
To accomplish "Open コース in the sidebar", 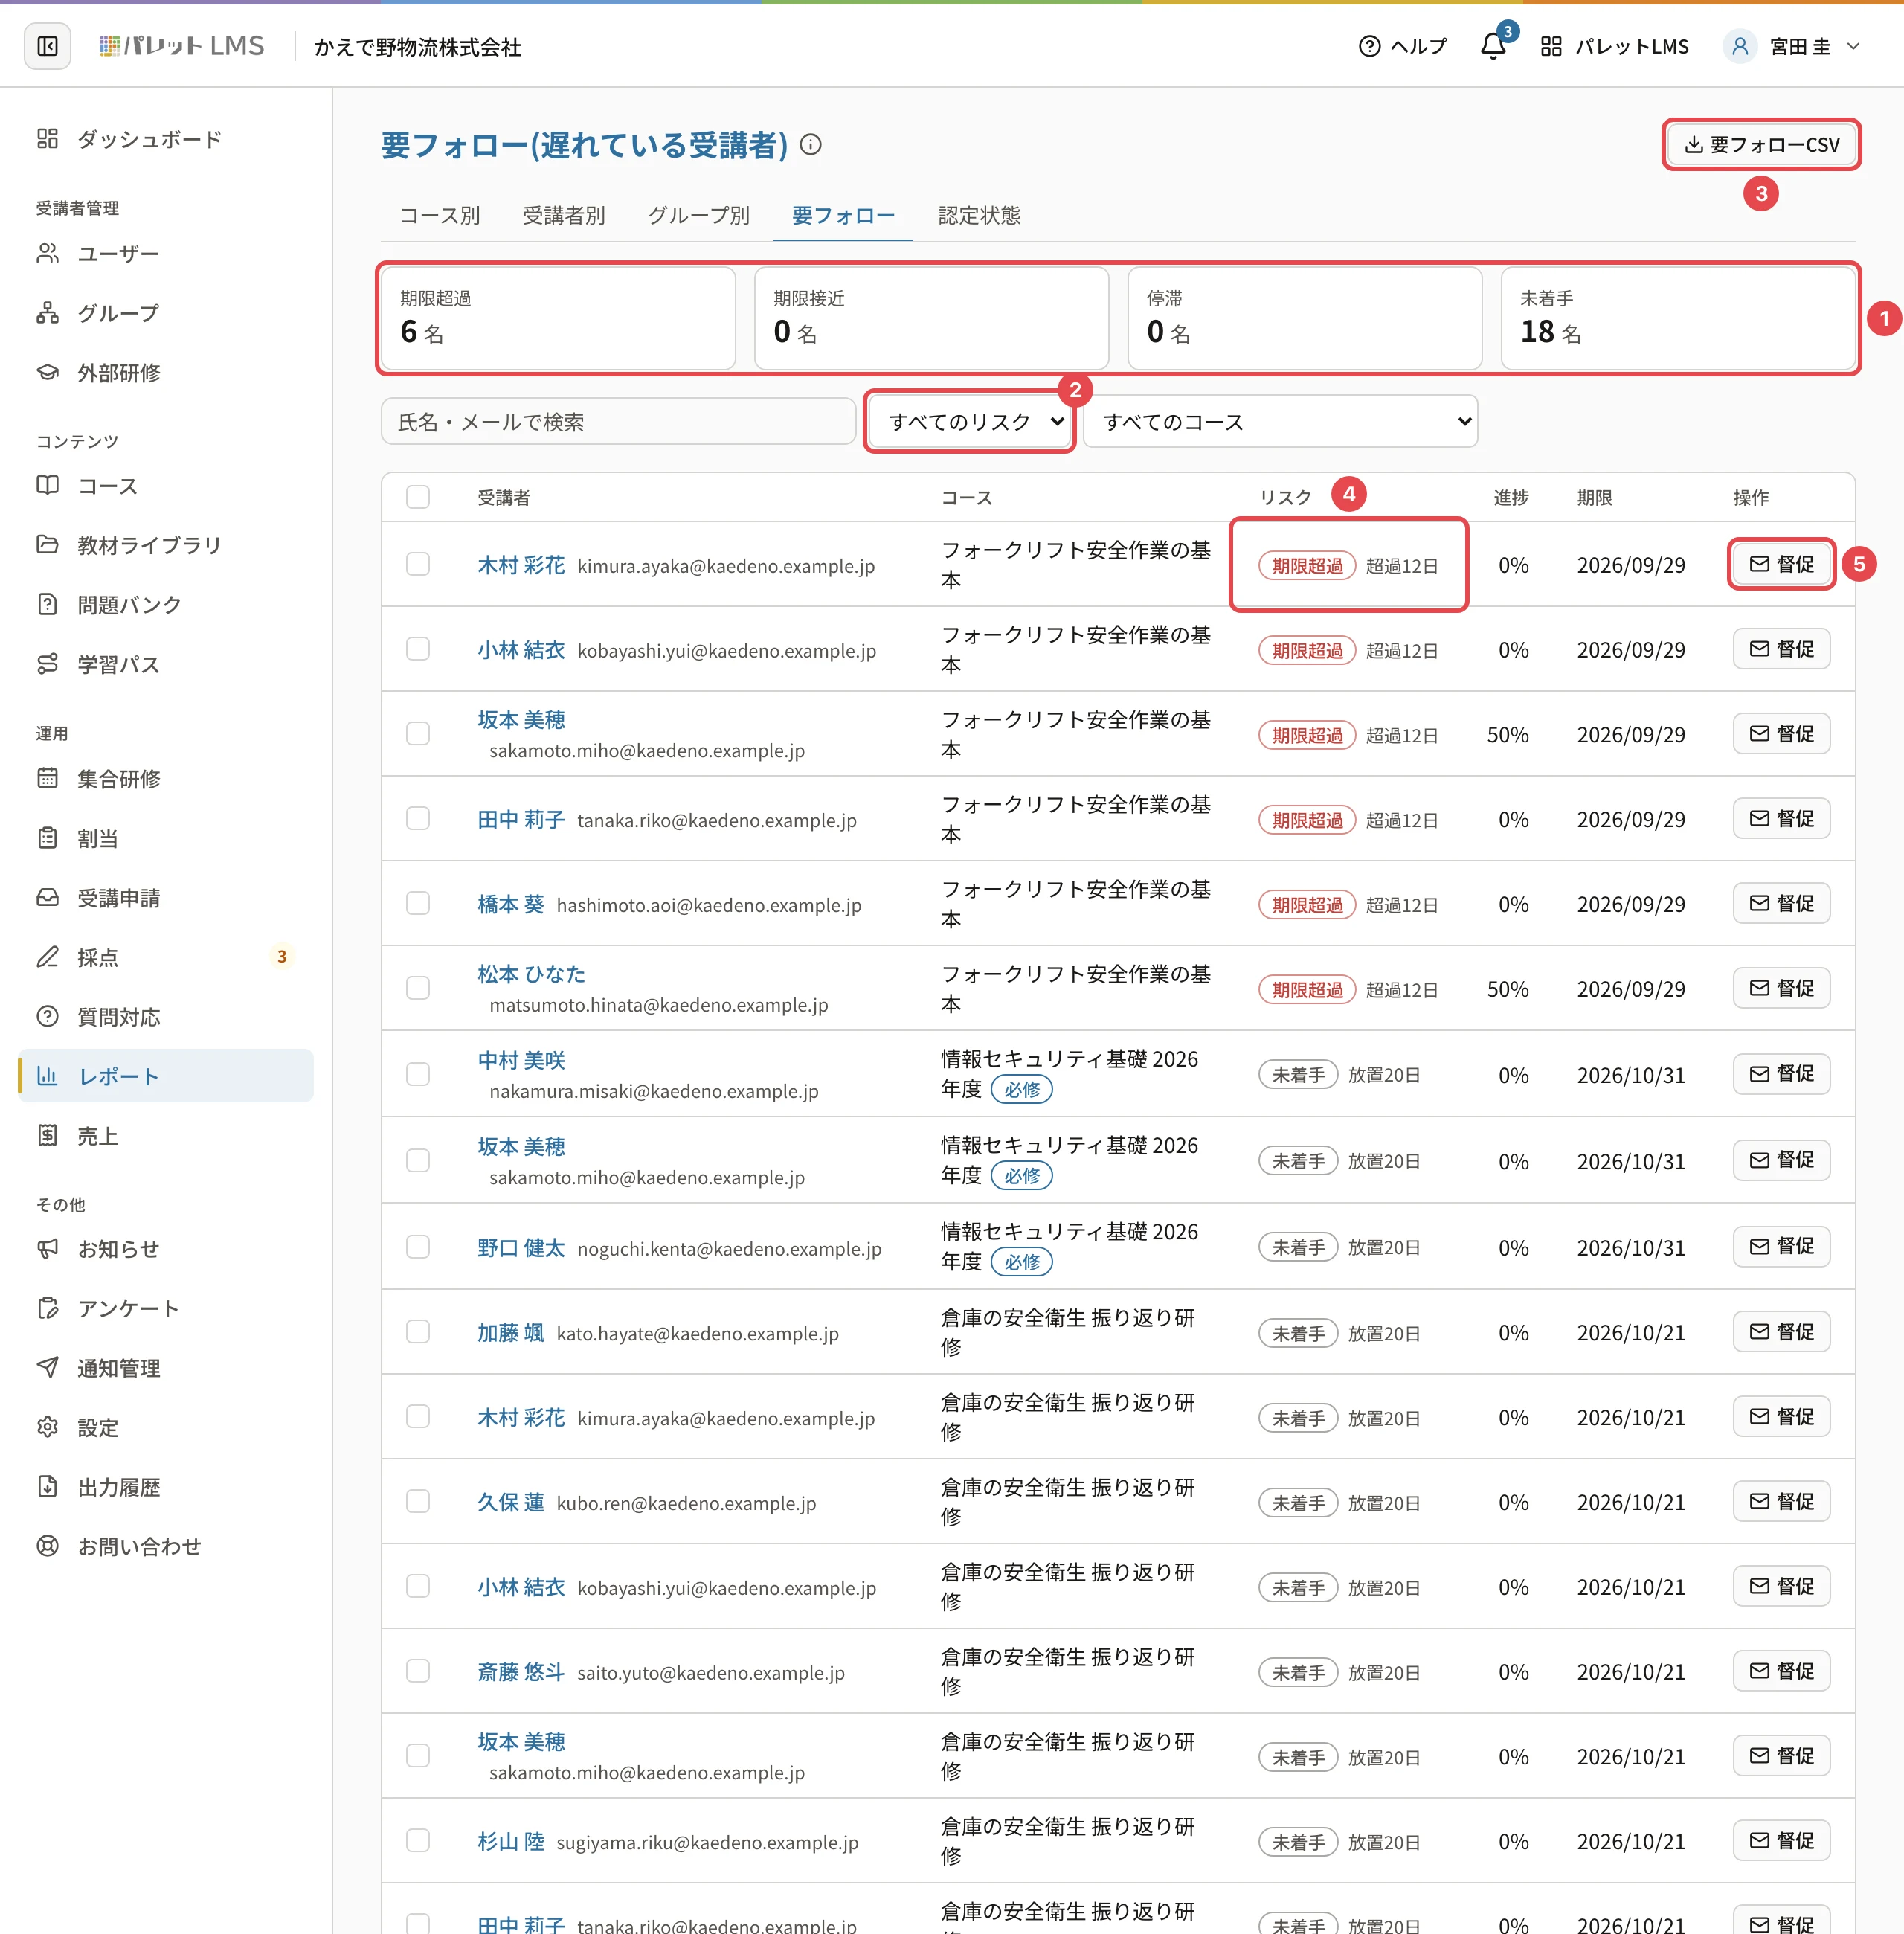I will [x=166, y=486].
